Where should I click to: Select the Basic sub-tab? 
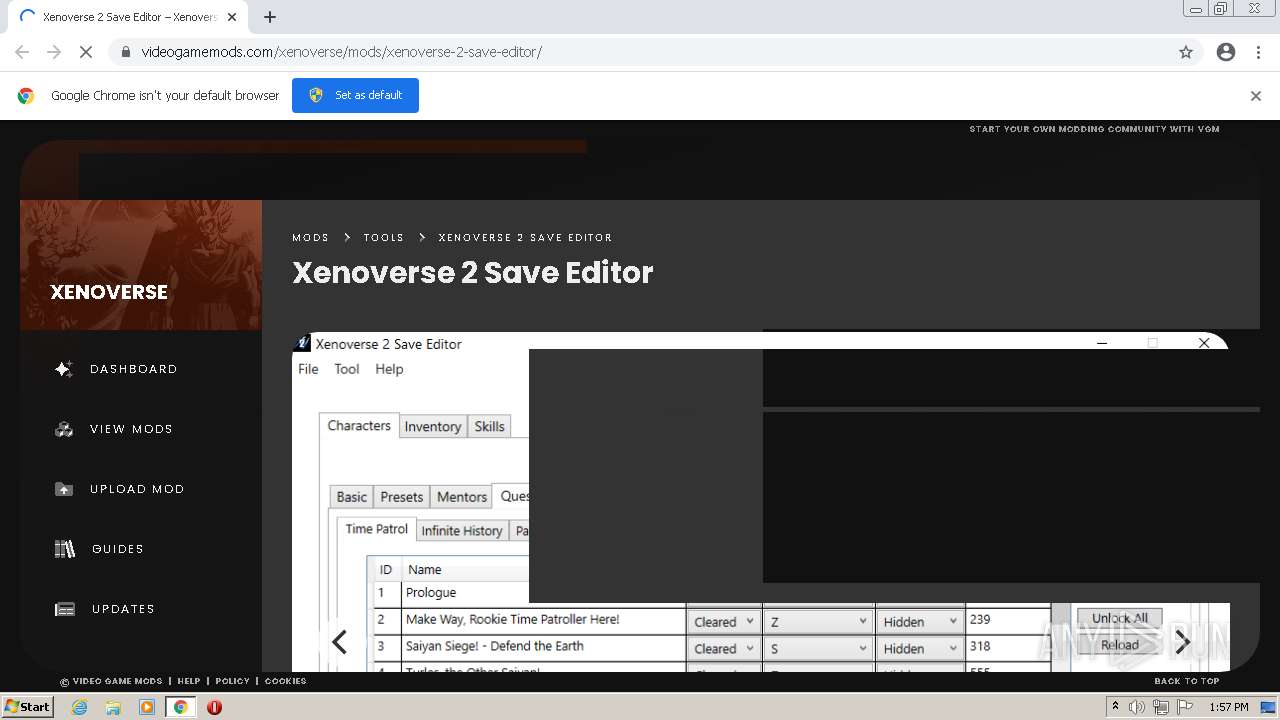pos(351,497)
